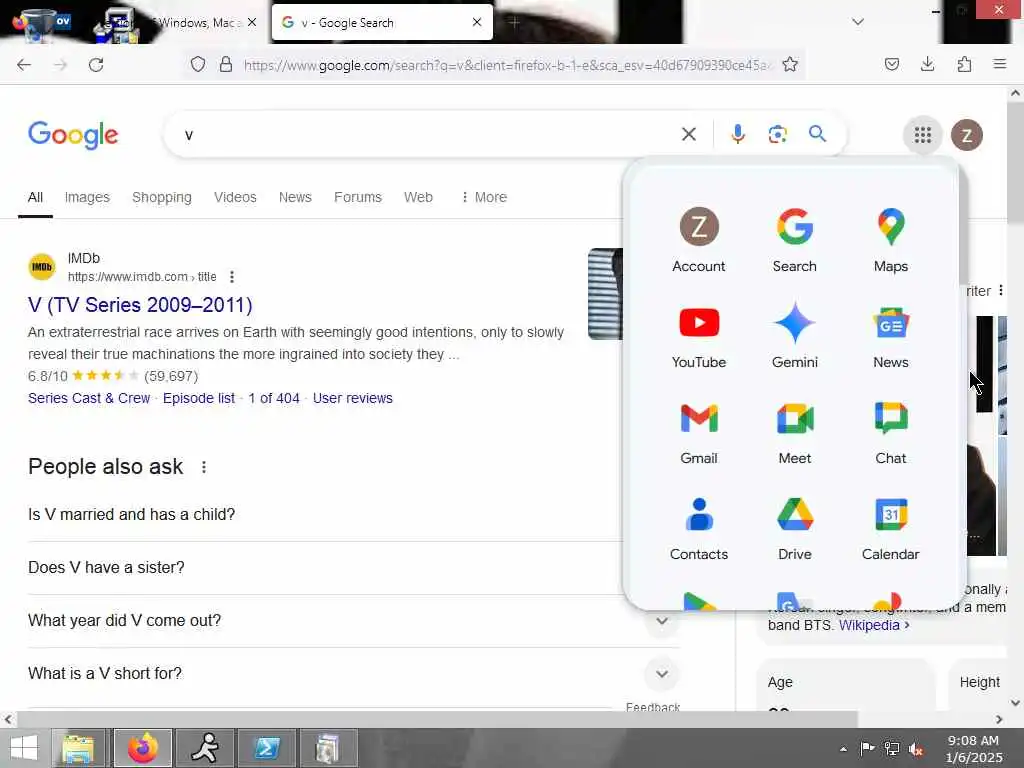The image size is (1024, 768).
Task: List all tabs with the dropdown arrow
Action: tap(857, 22)
